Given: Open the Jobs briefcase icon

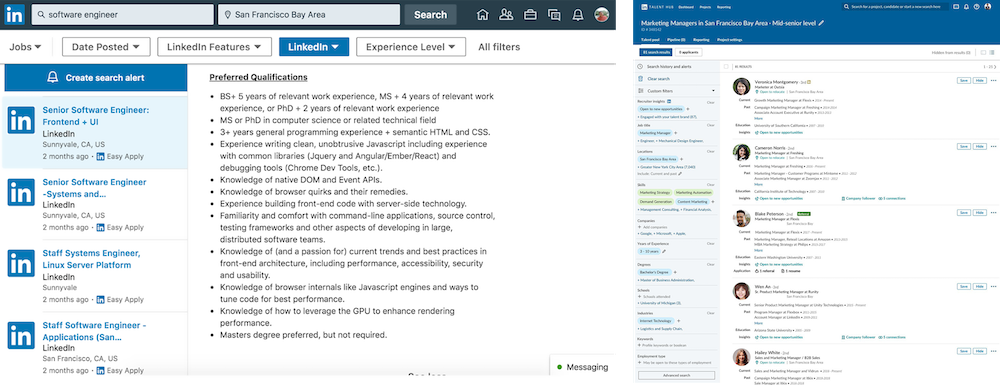Looking at the screenshot, I should pos(530,15).
